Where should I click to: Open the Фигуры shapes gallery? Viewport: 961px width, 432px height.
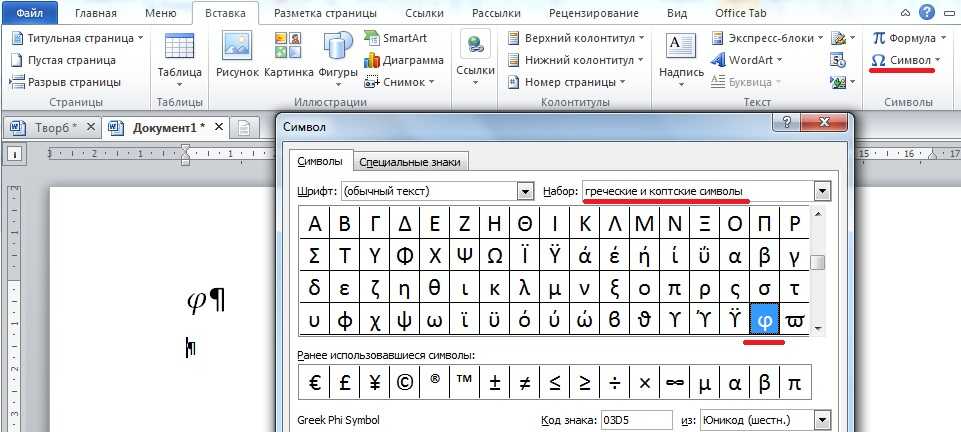coord(337,60)
